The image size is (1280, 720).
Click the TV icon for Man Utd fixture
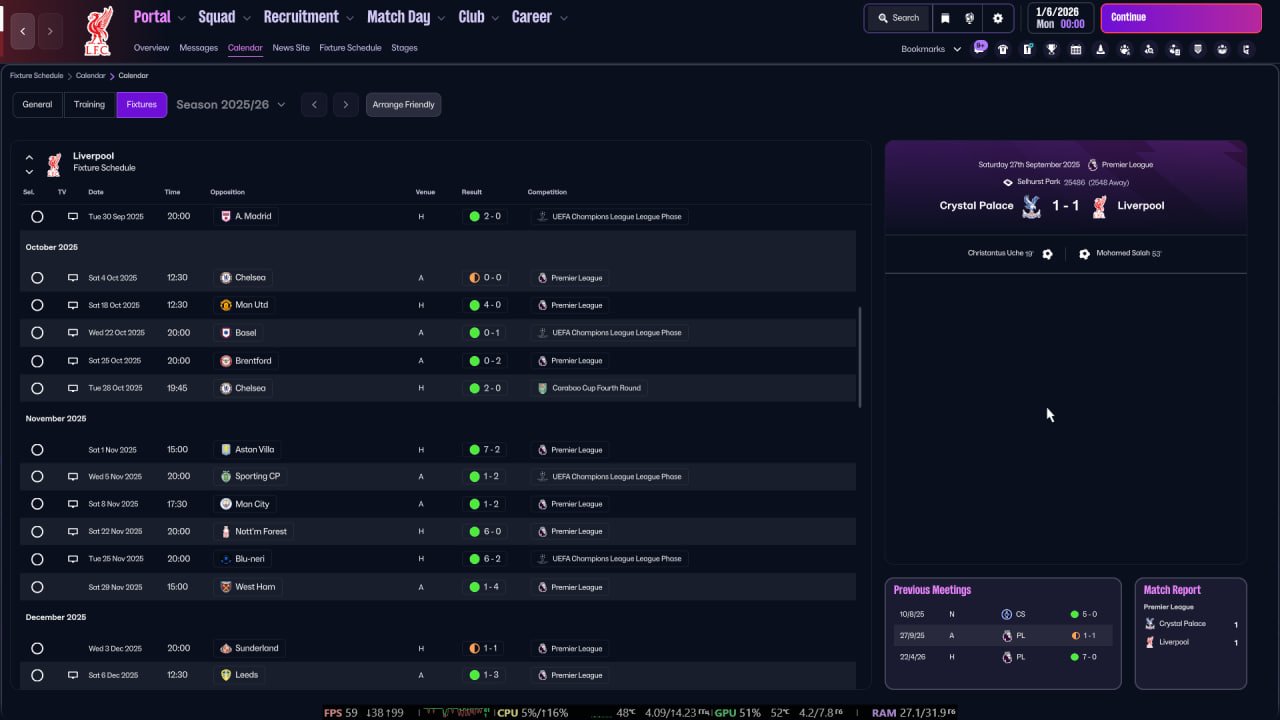tap(72, 305)
